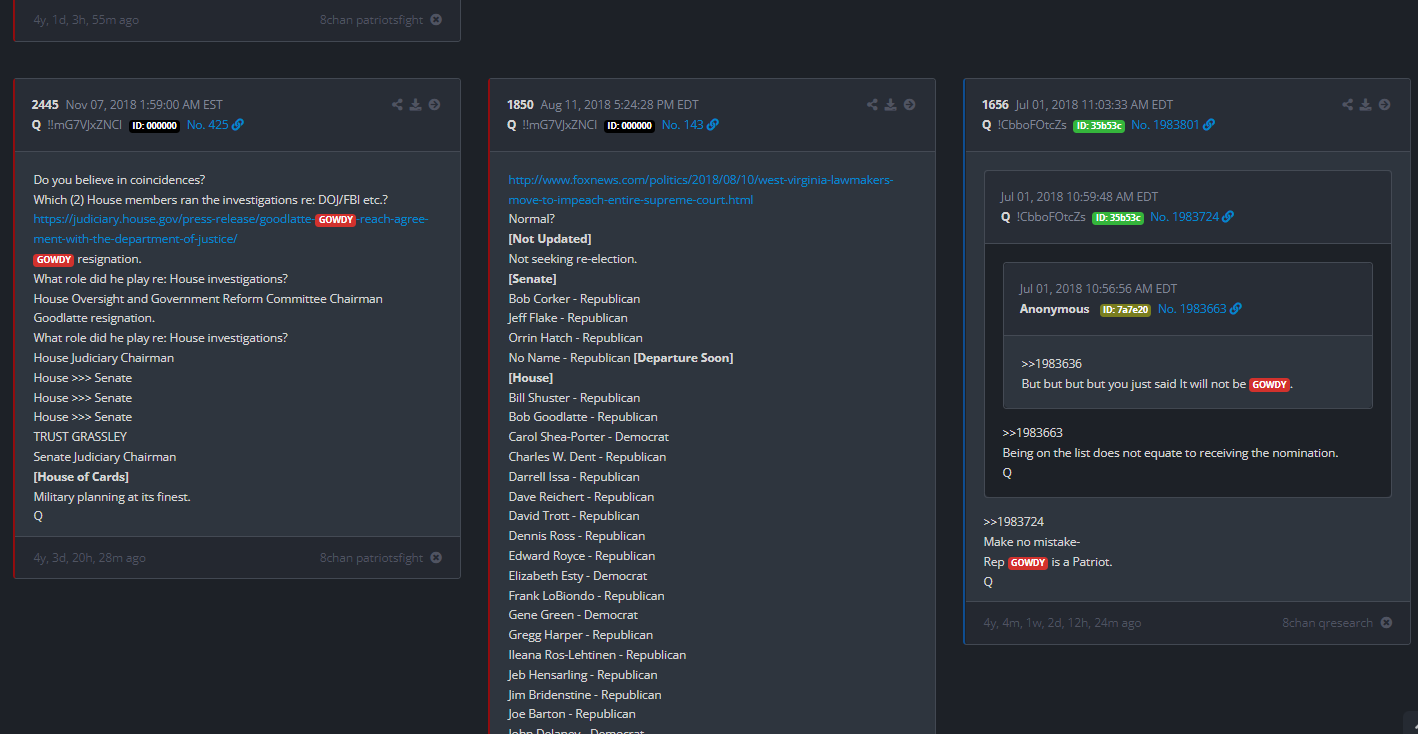
Task: Click the '8chan qresearch' board label
Action: 1328,623
